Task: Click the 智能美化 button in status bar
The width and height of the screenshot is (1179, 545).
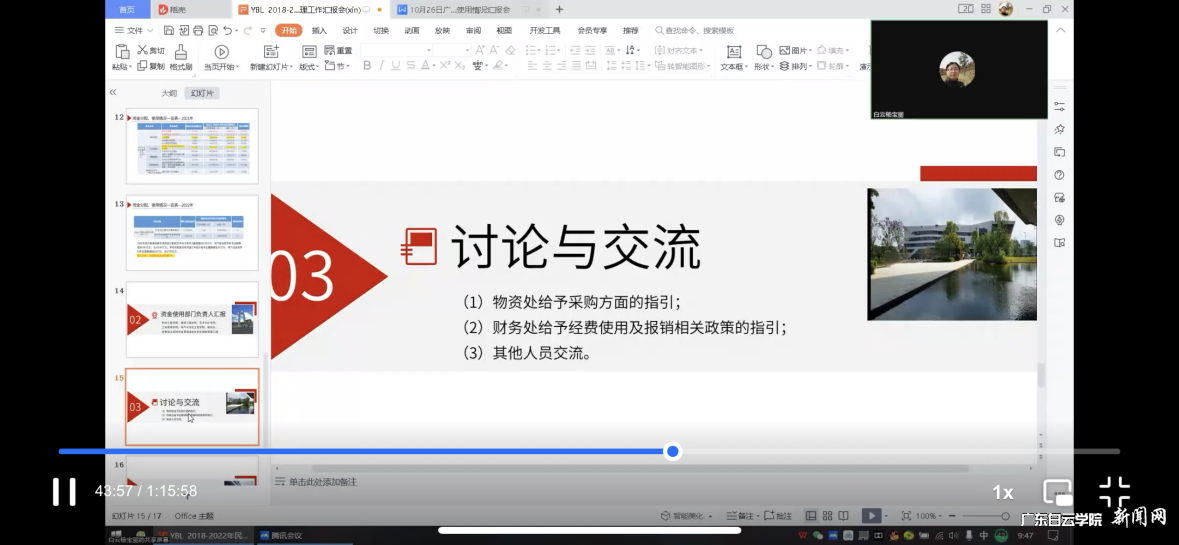Action: (686, 516)
